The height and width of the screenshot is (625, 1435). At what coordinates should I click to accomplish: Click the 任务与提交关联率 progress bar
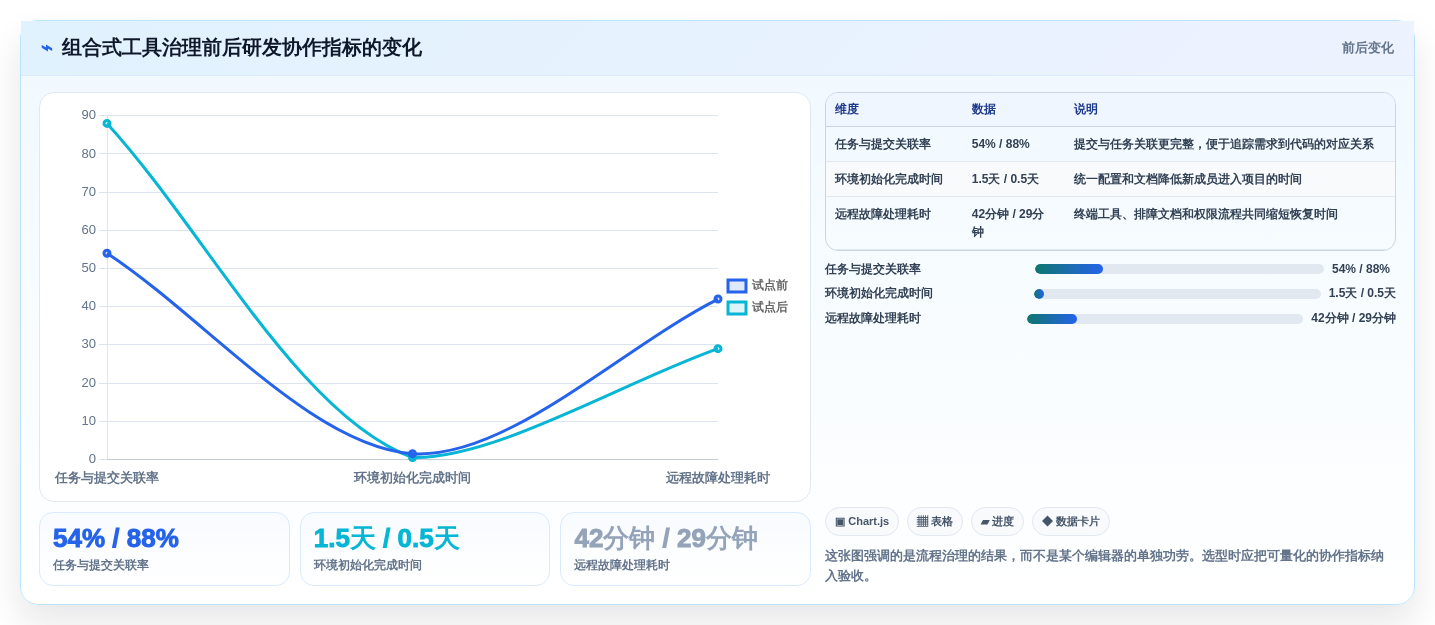1179,269
